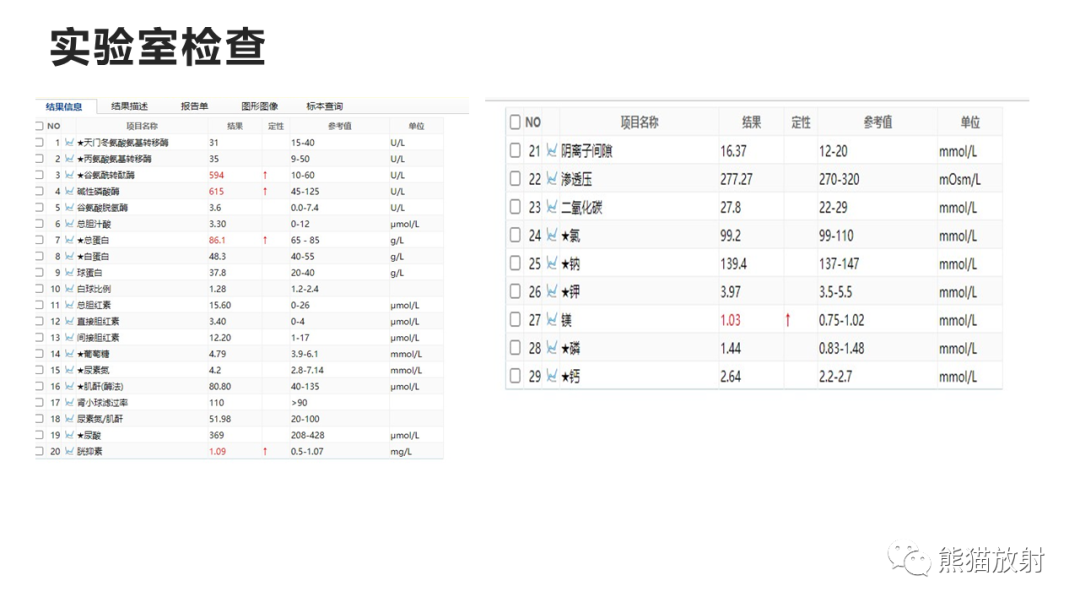The height and width of the screenshot is (608, 1080).
Task: Switch to the 结果描述 tab
Action: tap(129, 106)
